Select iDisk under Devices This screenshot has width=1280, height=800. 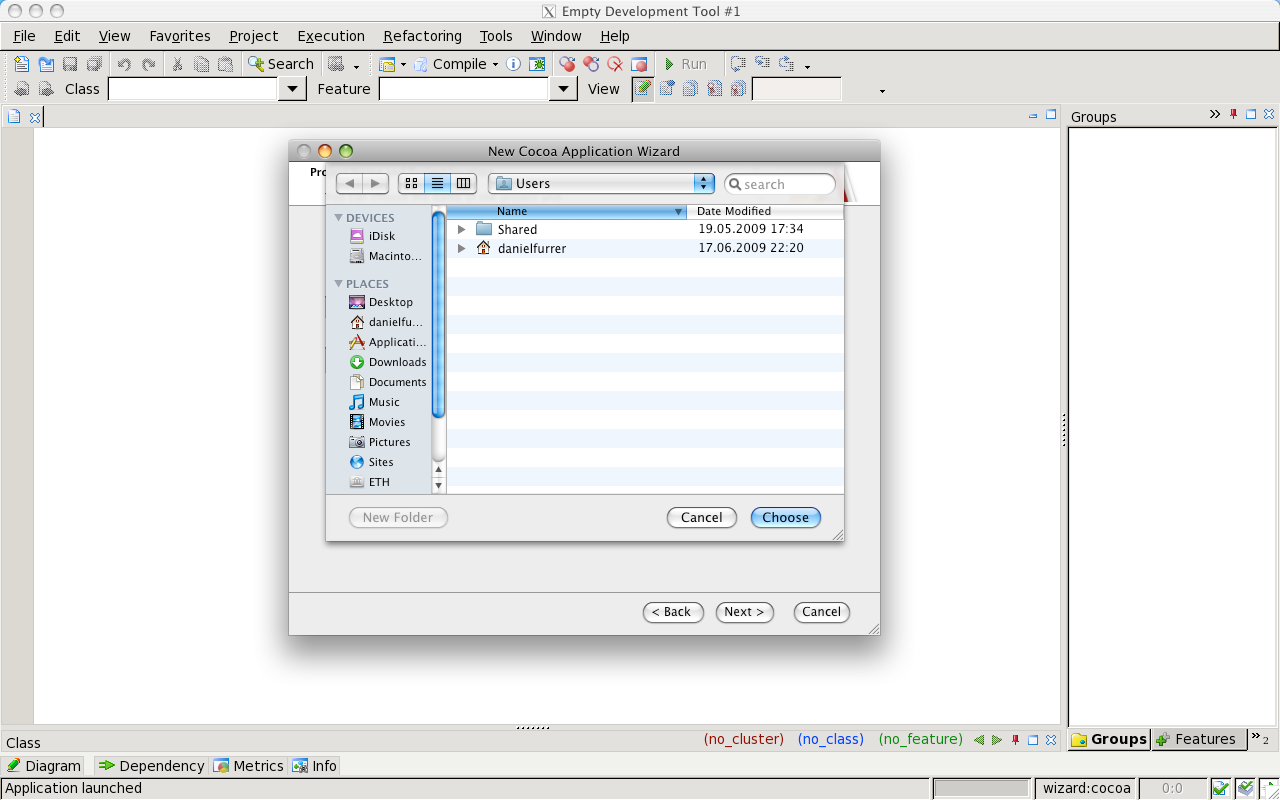coord(373,236)
